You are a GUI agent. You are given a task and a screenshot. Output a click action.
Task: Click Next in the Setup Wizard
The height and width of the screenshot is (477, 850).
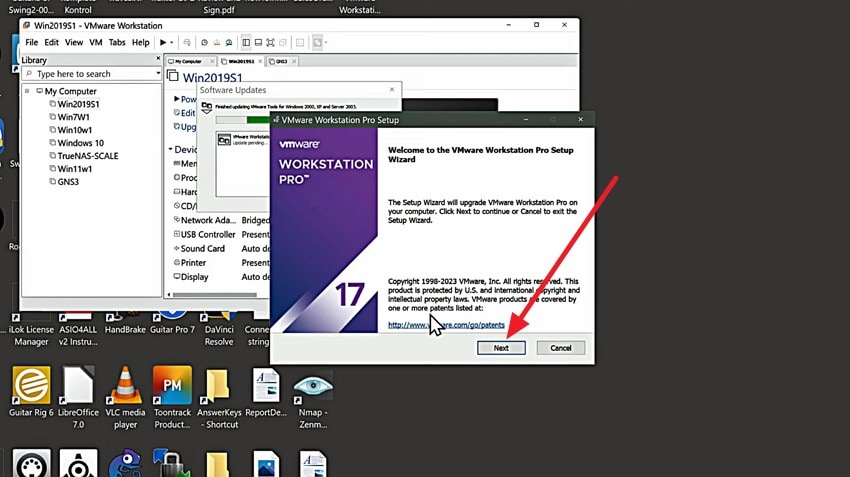(x=501, y=348)
